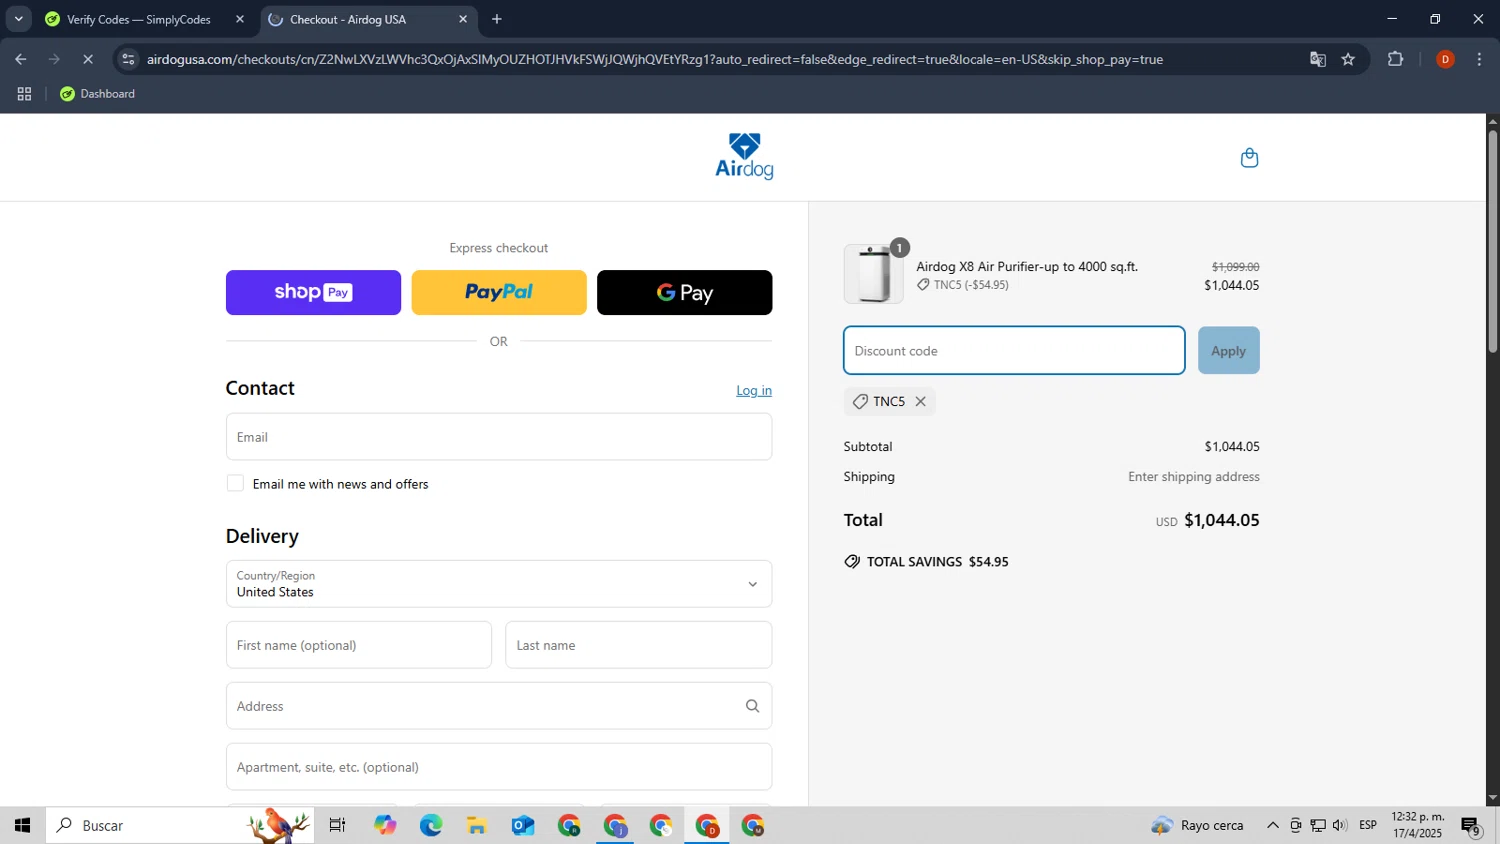Pay with PayPal express checkout
The height and width of the screenshot is (844, 1500).
[x=499, y=292]
